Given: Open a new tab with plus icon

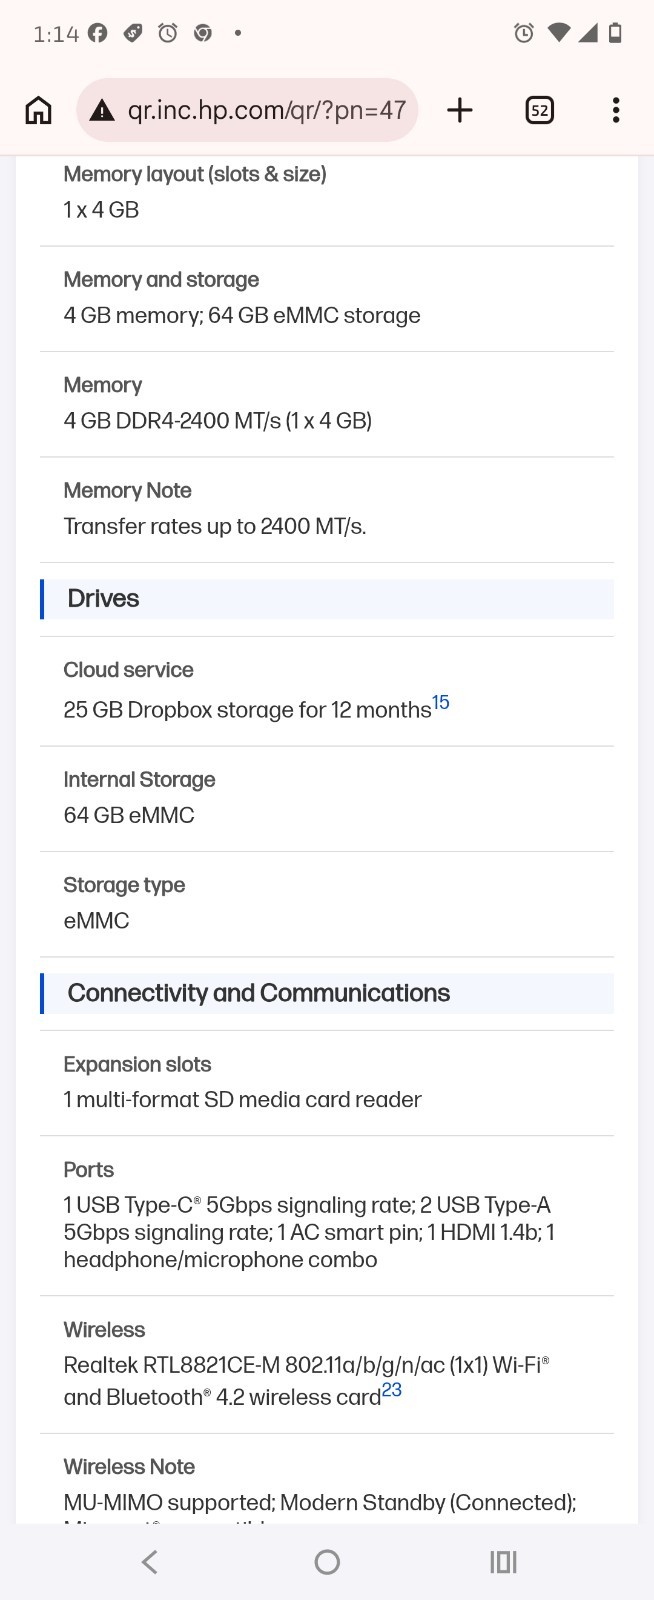Looking at the screenshot, I should [x=460, y=110].
